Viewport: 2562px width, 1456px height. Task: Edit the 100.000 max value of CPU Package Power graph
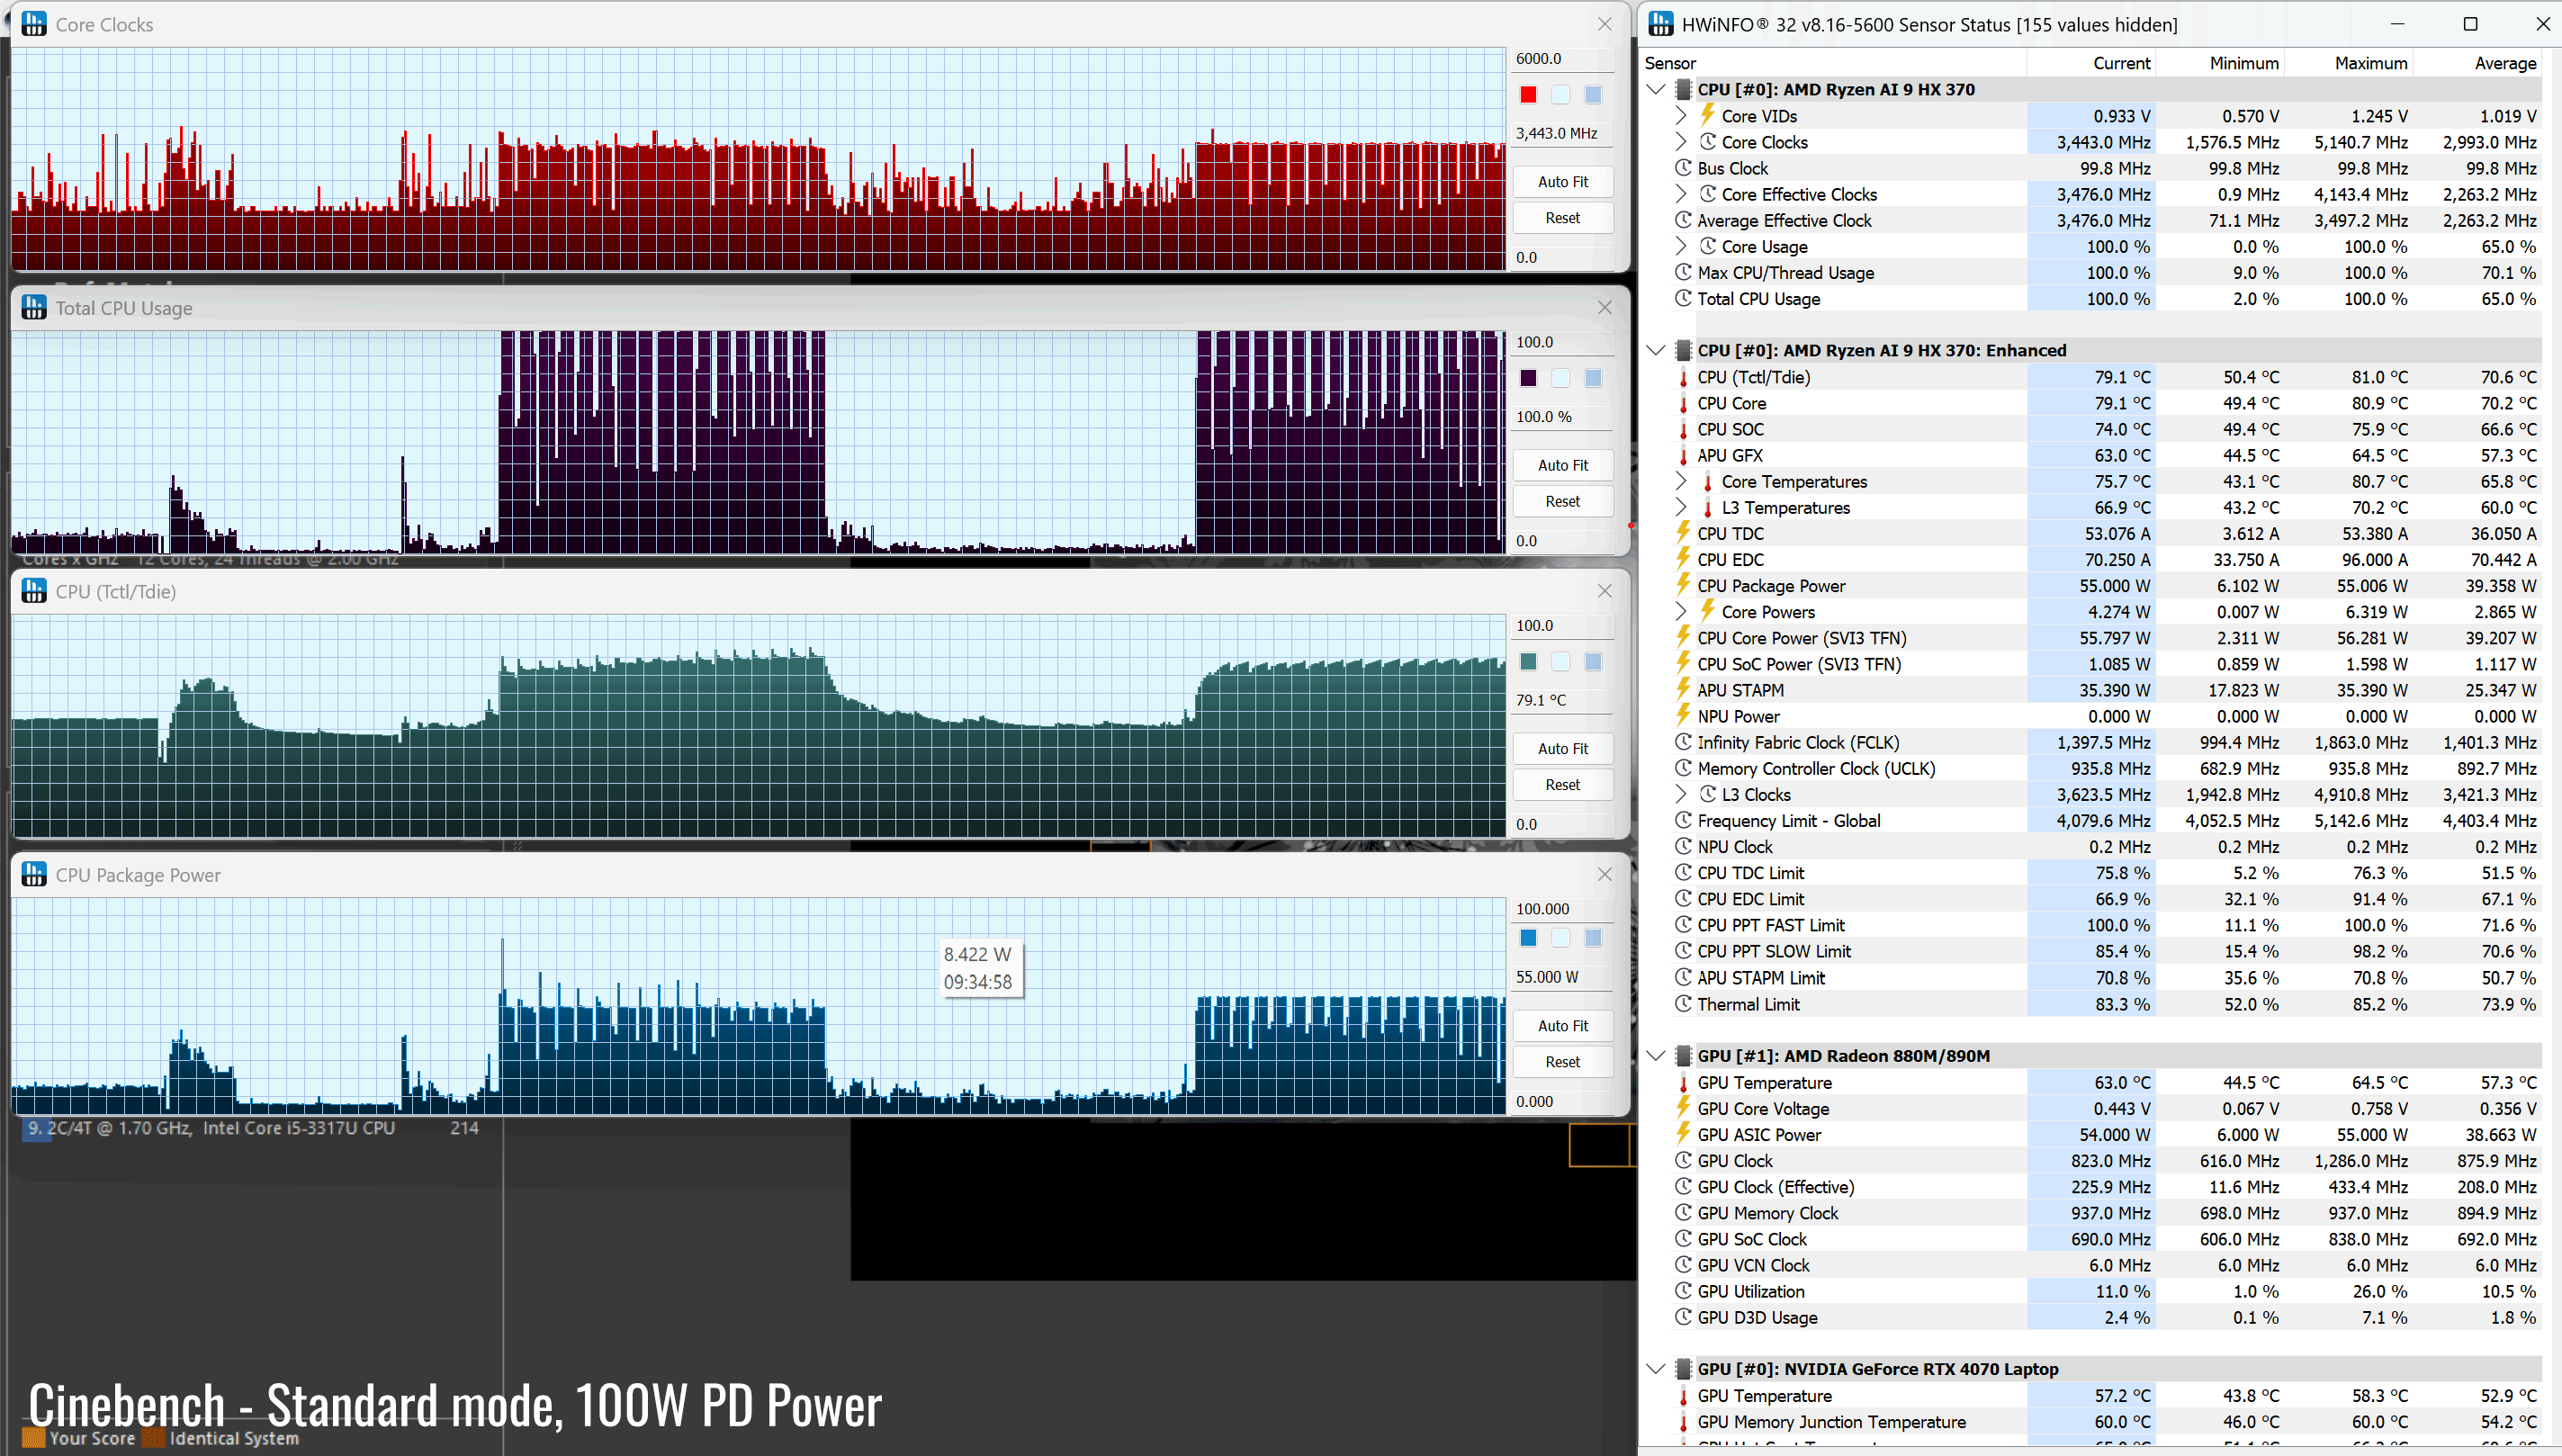click(1562, 909)
